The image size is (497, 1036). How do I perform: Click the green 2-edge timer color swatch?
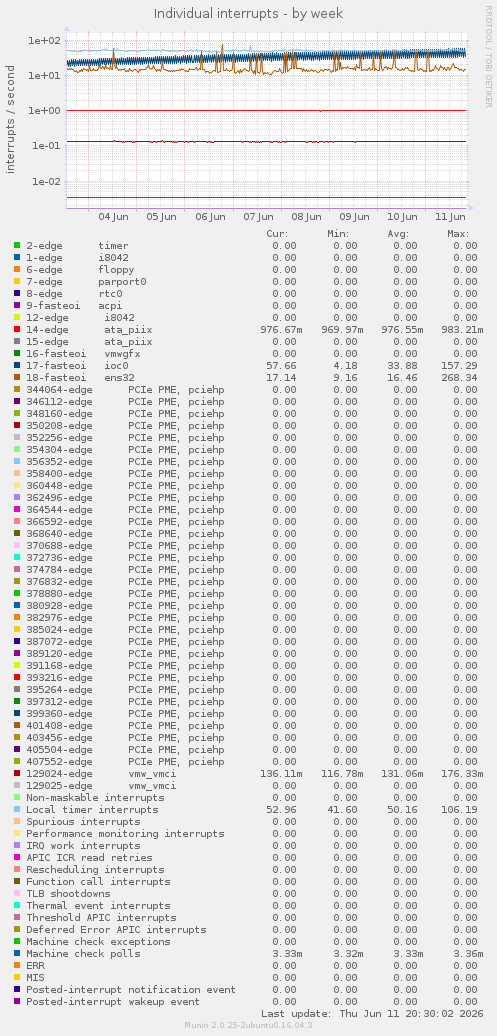tap(17, 245)
